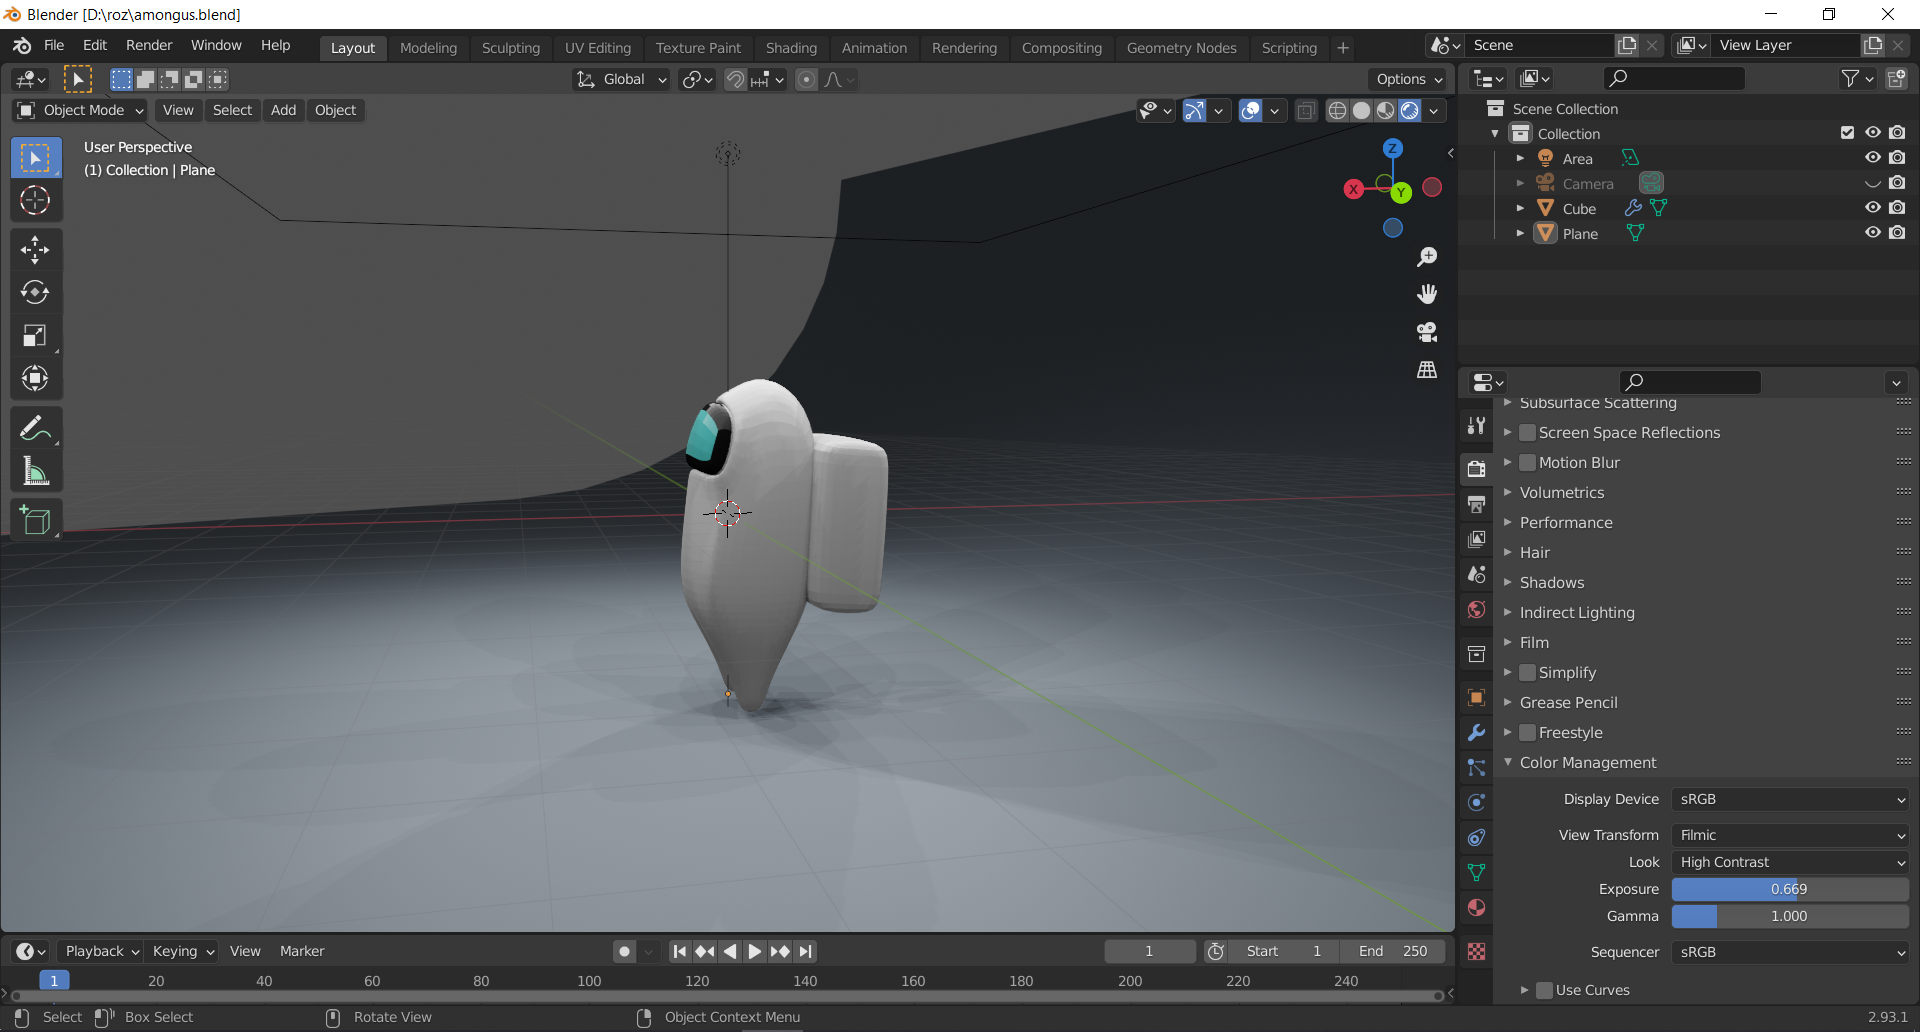Open the View Transform Filmic dropdown
Viewport: 1920px width, 1032px height.
coord(1790,835)
